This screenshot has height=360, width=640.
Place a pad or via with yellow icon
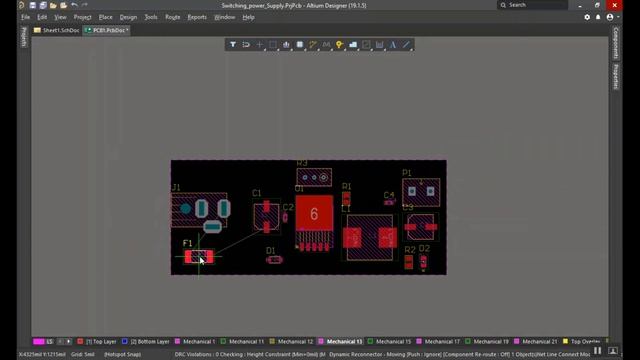pos(339,44)
